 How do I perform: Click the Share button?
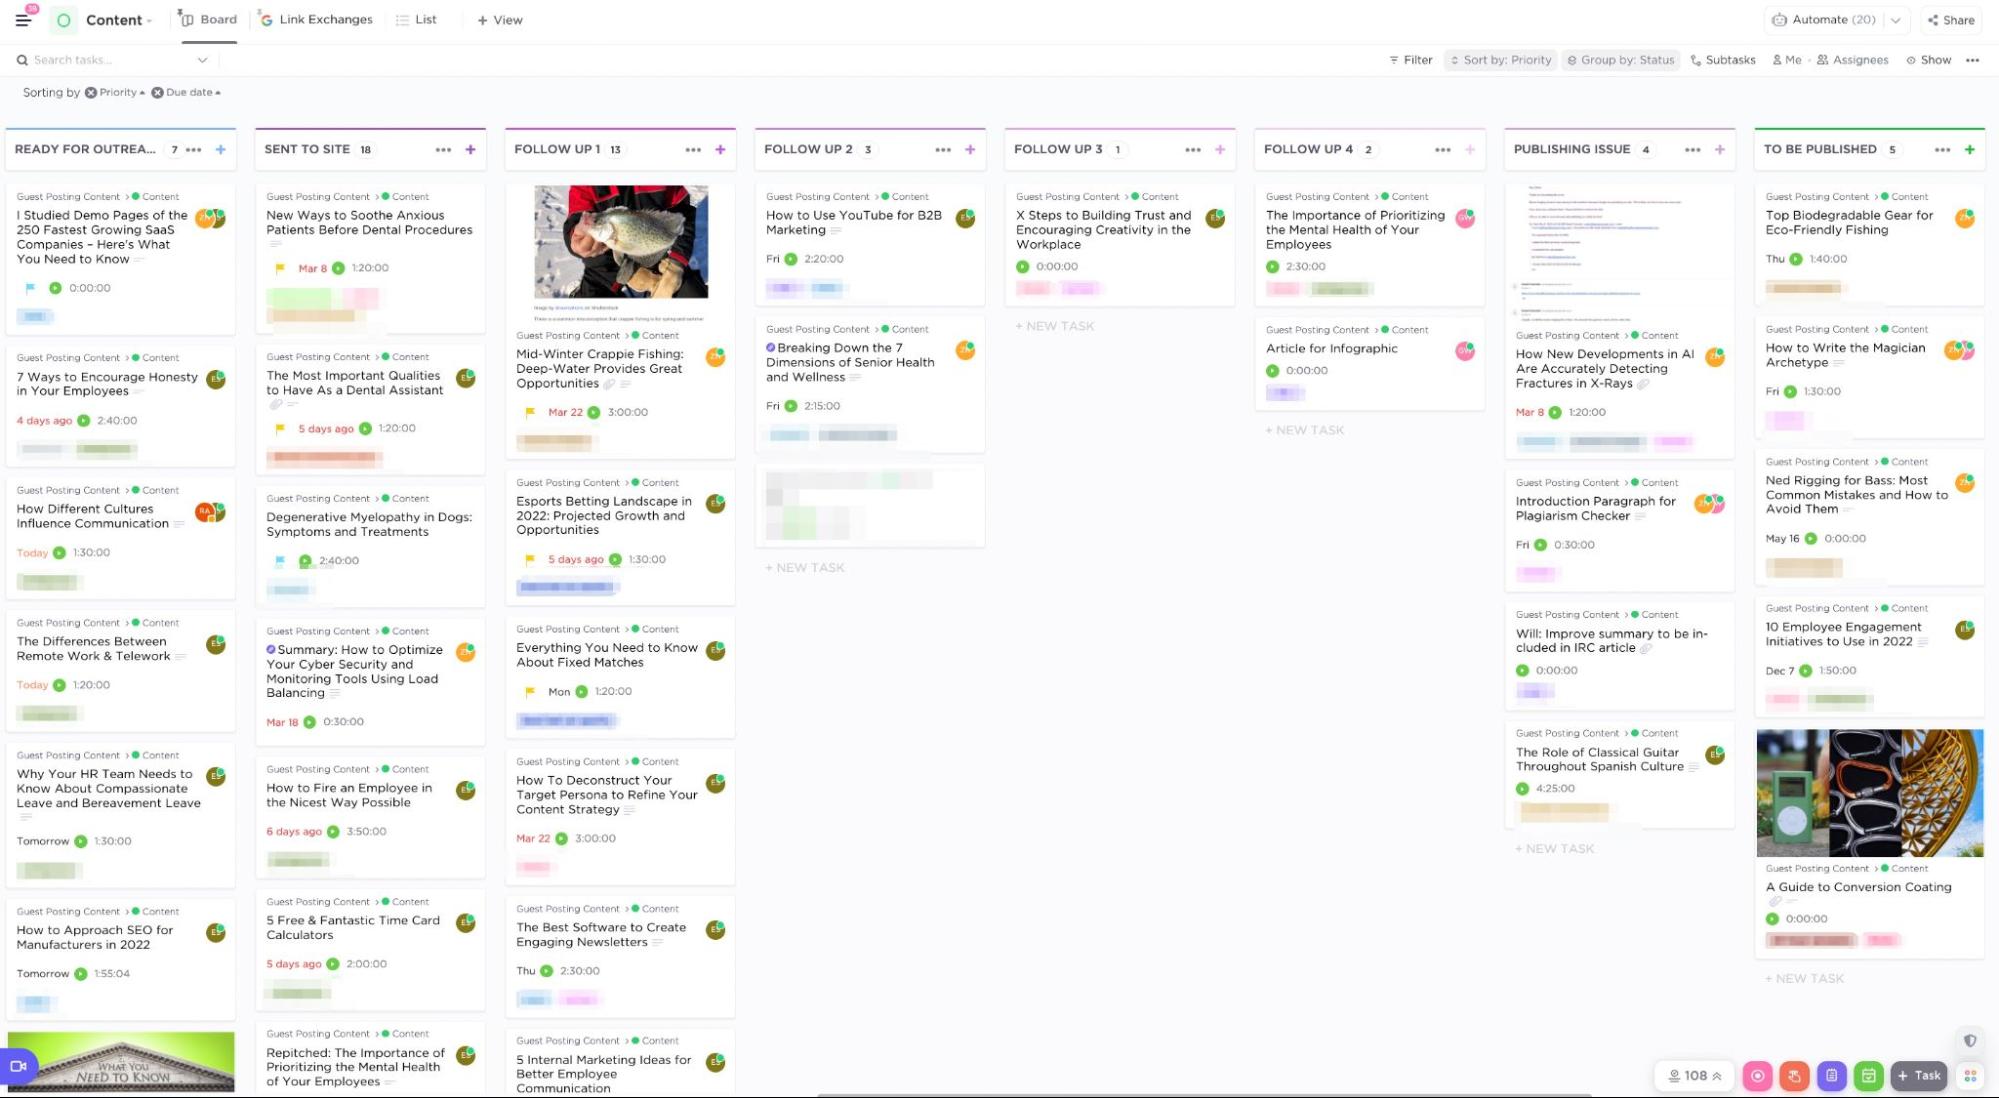coord(1951,20)
